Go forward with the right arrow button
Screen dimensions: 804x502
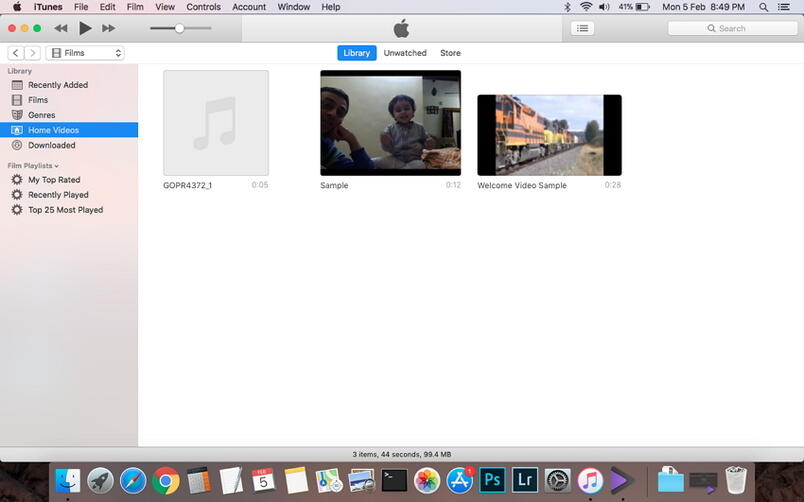point(32,53)
